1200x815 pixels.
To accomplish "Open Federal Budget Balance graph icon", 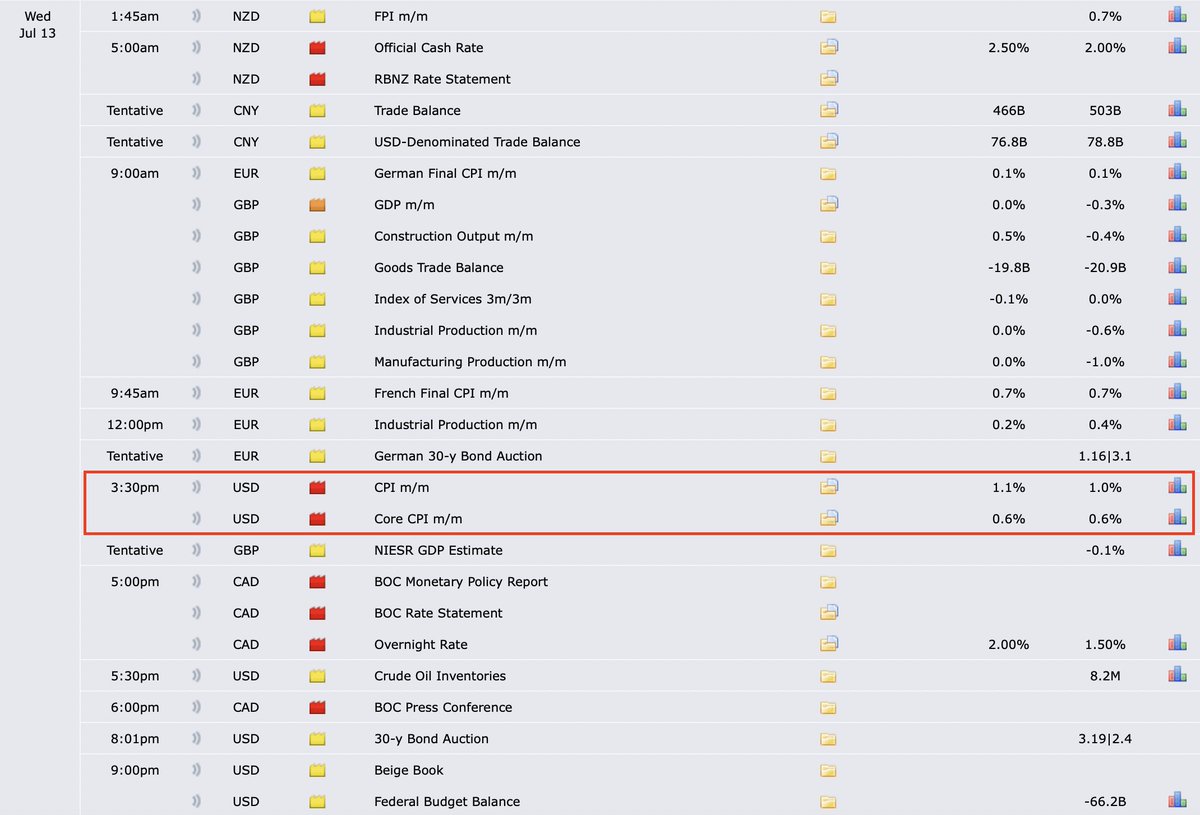I will (x=1177, y=801).
